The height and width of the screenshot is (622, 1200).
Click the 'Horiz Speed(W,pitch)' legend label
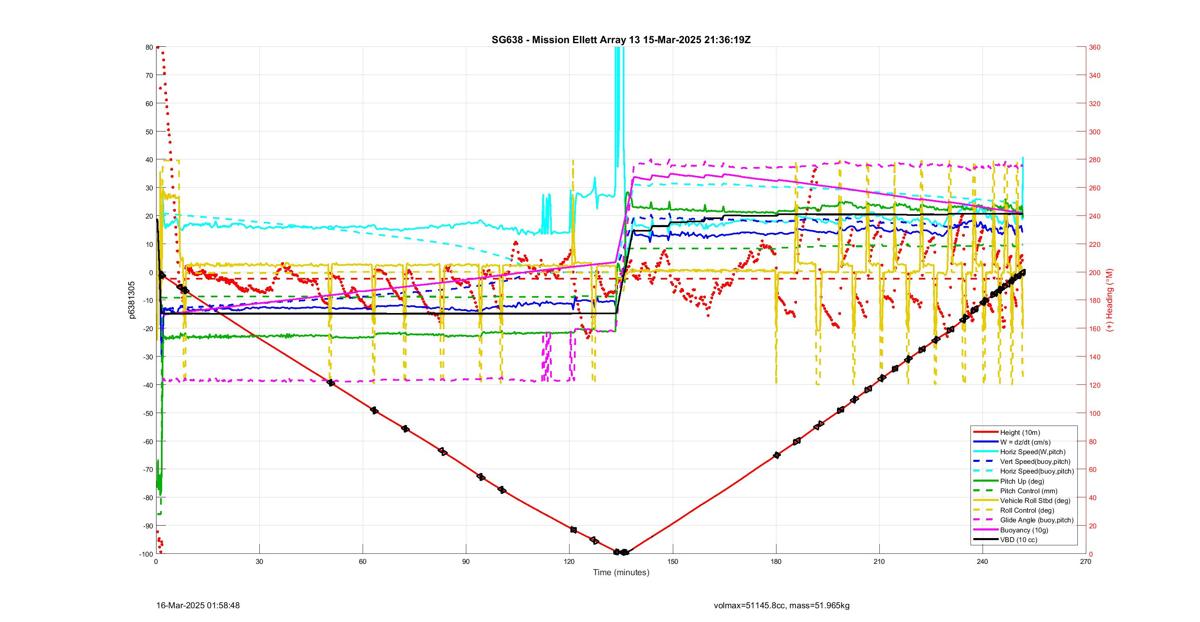[x=1035, y=451]
